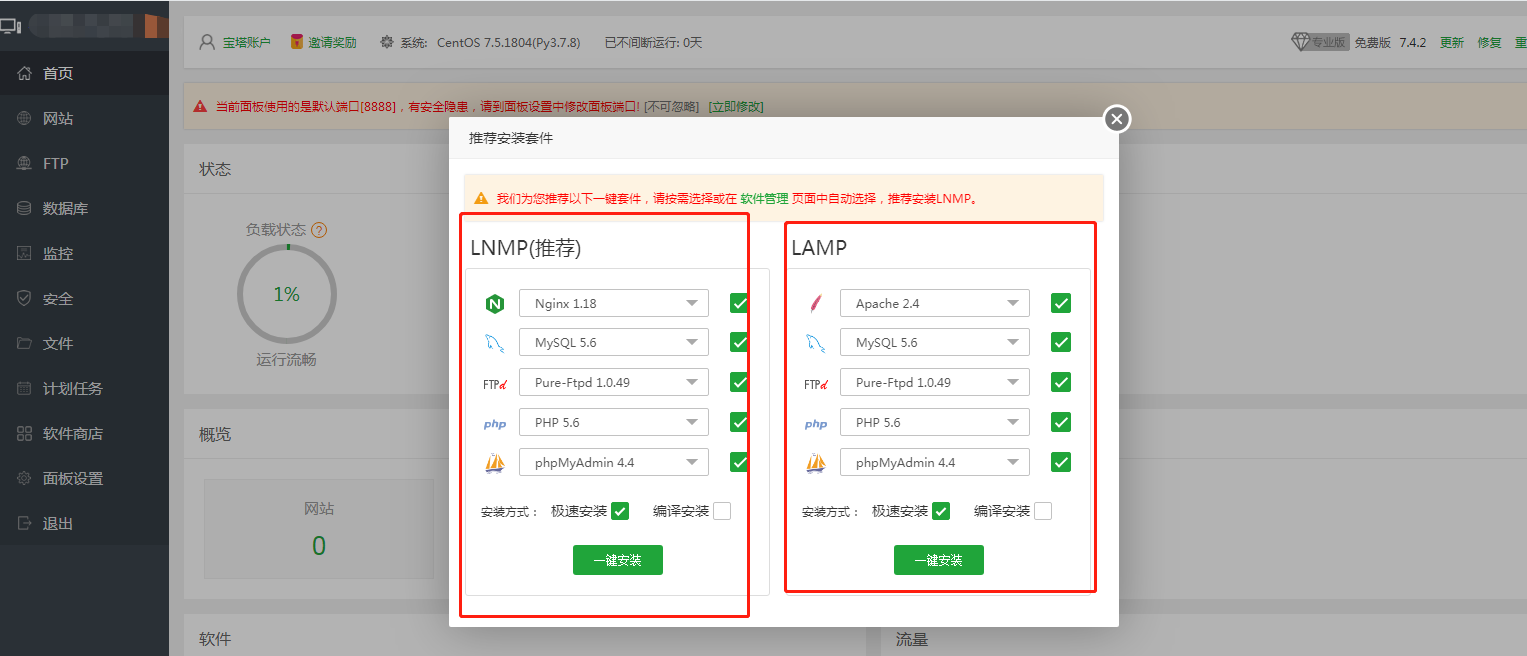Open 软件商店 in the sidebar
This screenshot has height=656, width=1527.
pyautogui.click(x=72, y=434)
